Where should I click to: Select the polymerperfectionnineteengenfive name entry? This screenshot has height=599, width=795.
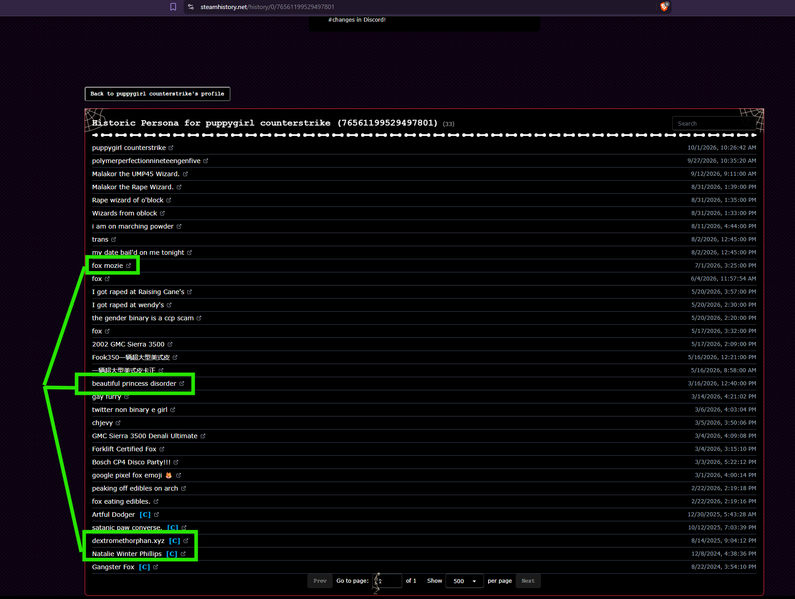pyautogui.click(x=146, y=161)
